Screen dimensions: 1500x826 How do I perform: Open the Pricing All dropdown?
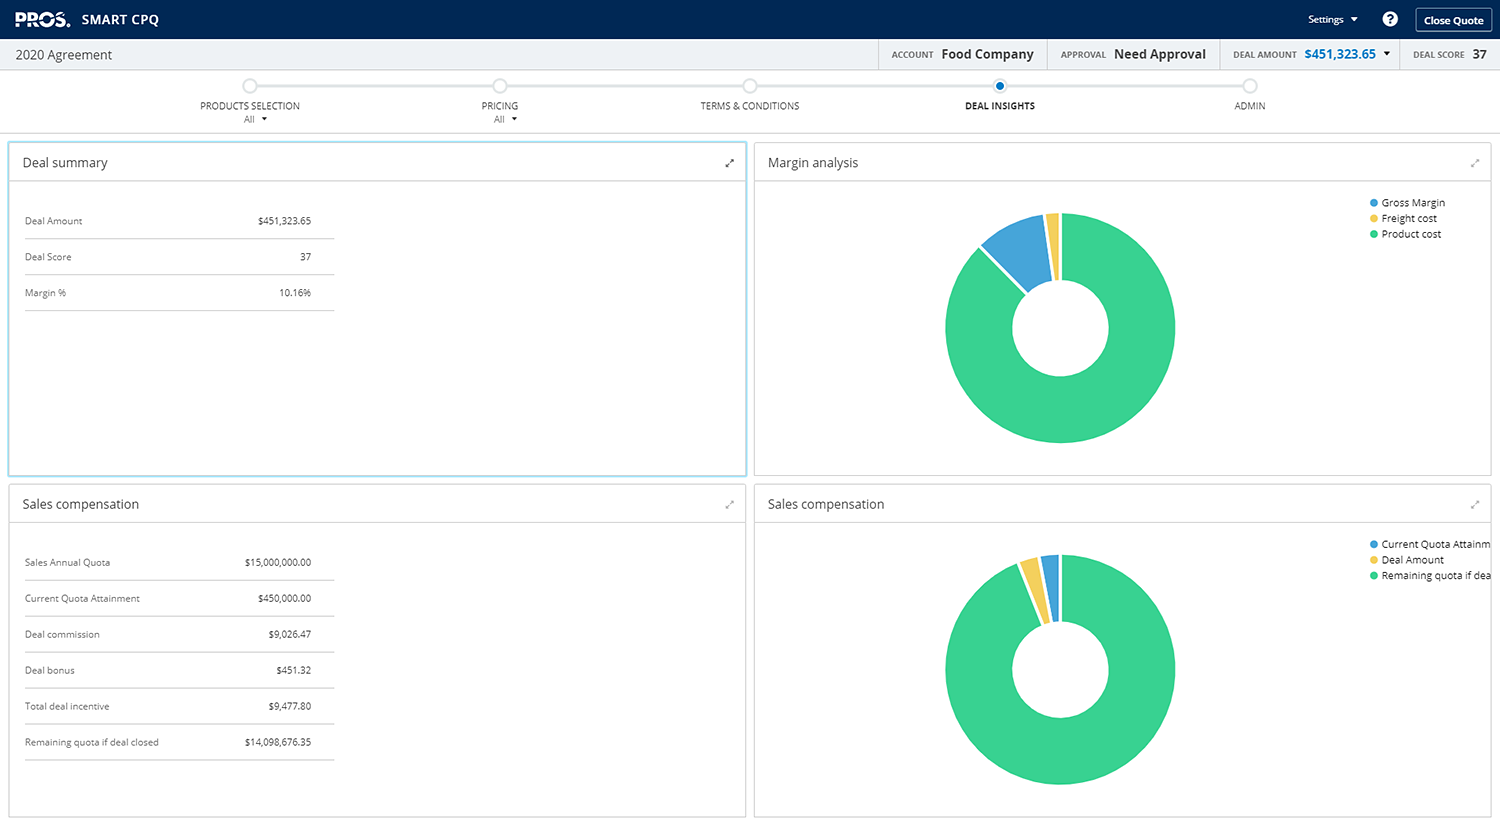[505, 120]
